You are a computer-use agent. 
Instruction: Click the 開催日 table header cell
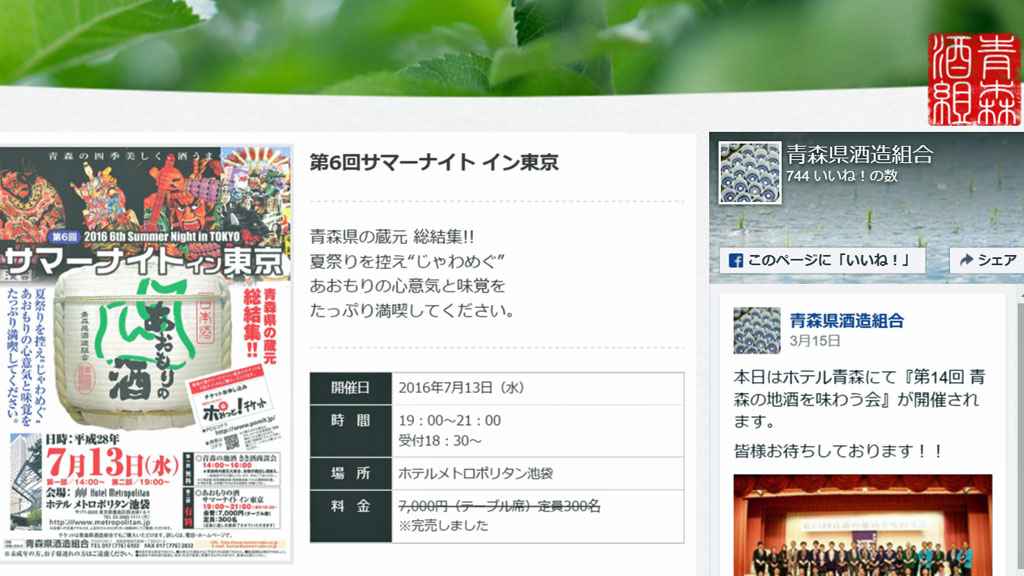pos(351,388)
